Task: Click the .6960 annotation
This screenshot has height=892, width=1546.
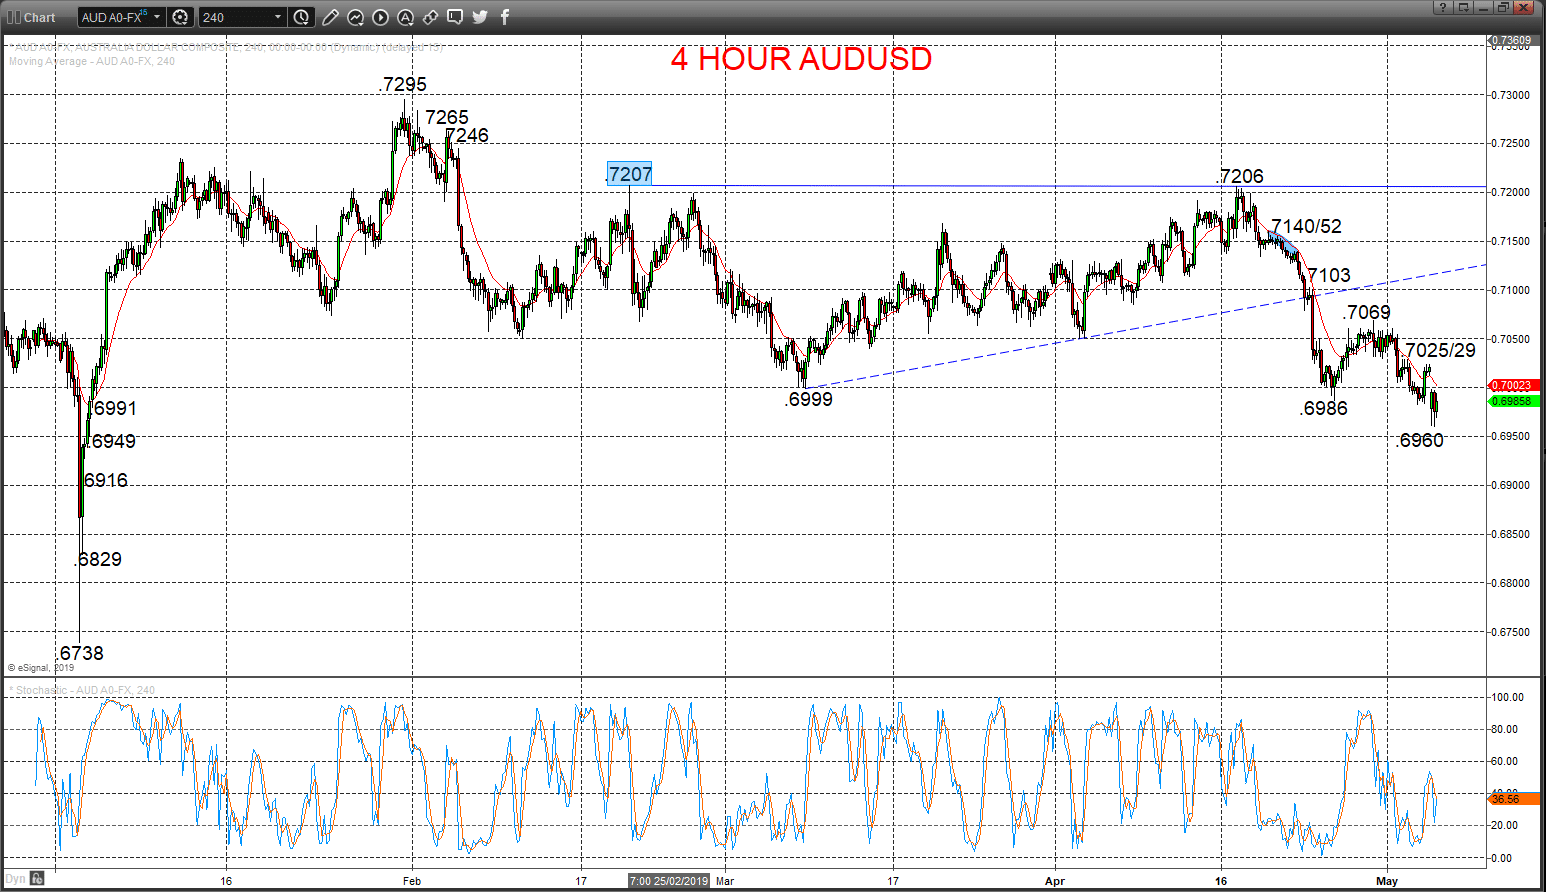Action: [1420, 441]
